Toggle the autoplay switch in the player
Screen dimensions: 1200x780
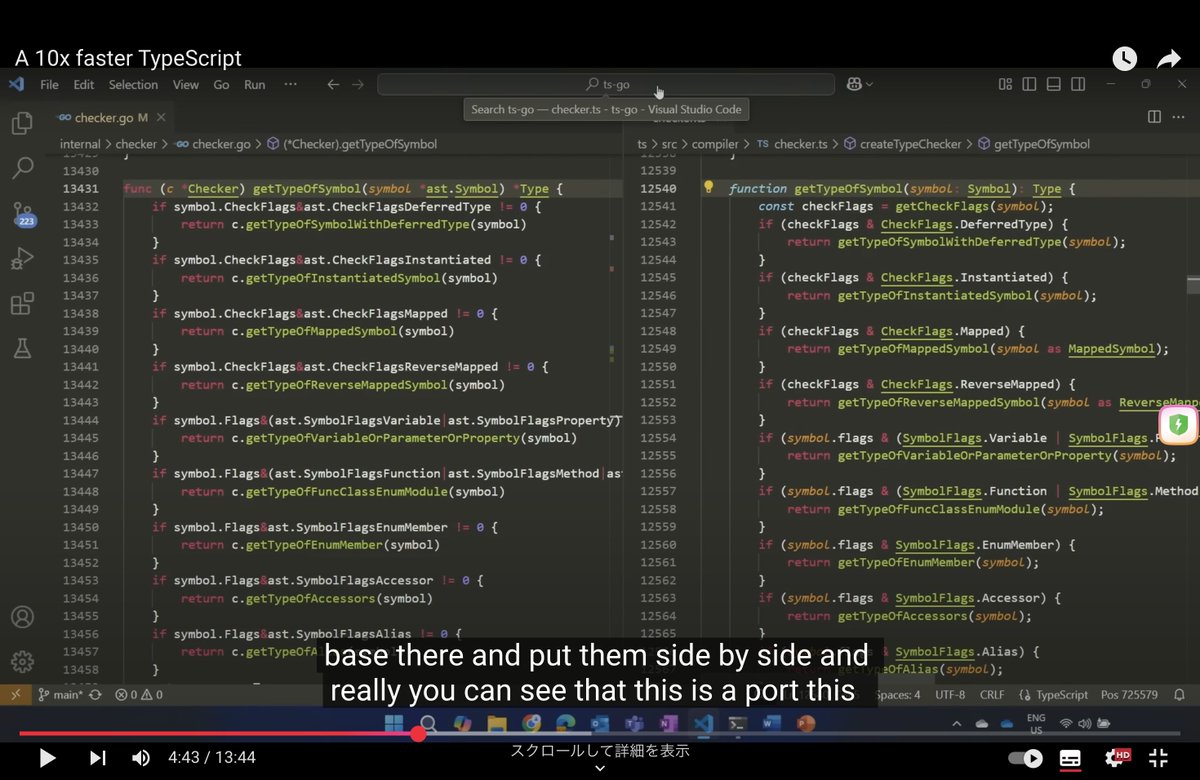pos(1024,758)
